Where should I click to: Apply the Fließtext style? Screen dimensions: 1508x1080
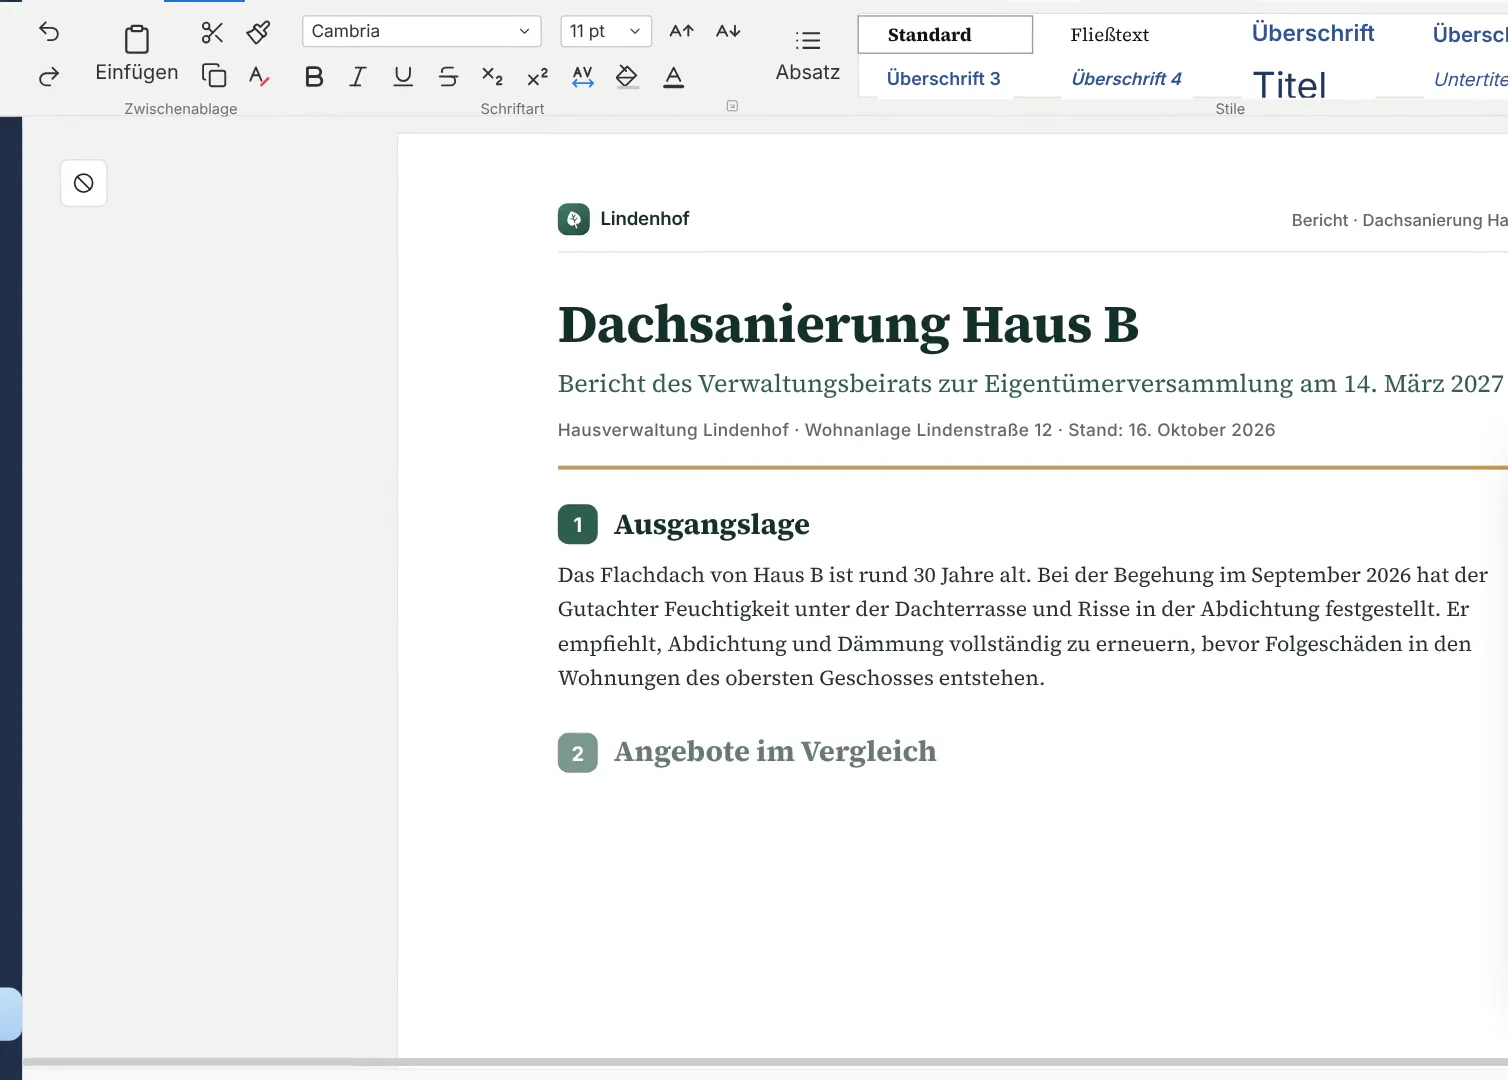coord(1110,35)
